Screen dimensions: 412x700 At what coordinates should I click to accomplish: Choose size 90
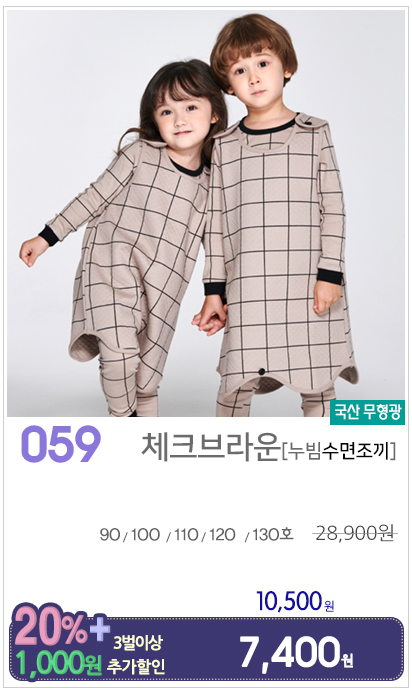110,534
